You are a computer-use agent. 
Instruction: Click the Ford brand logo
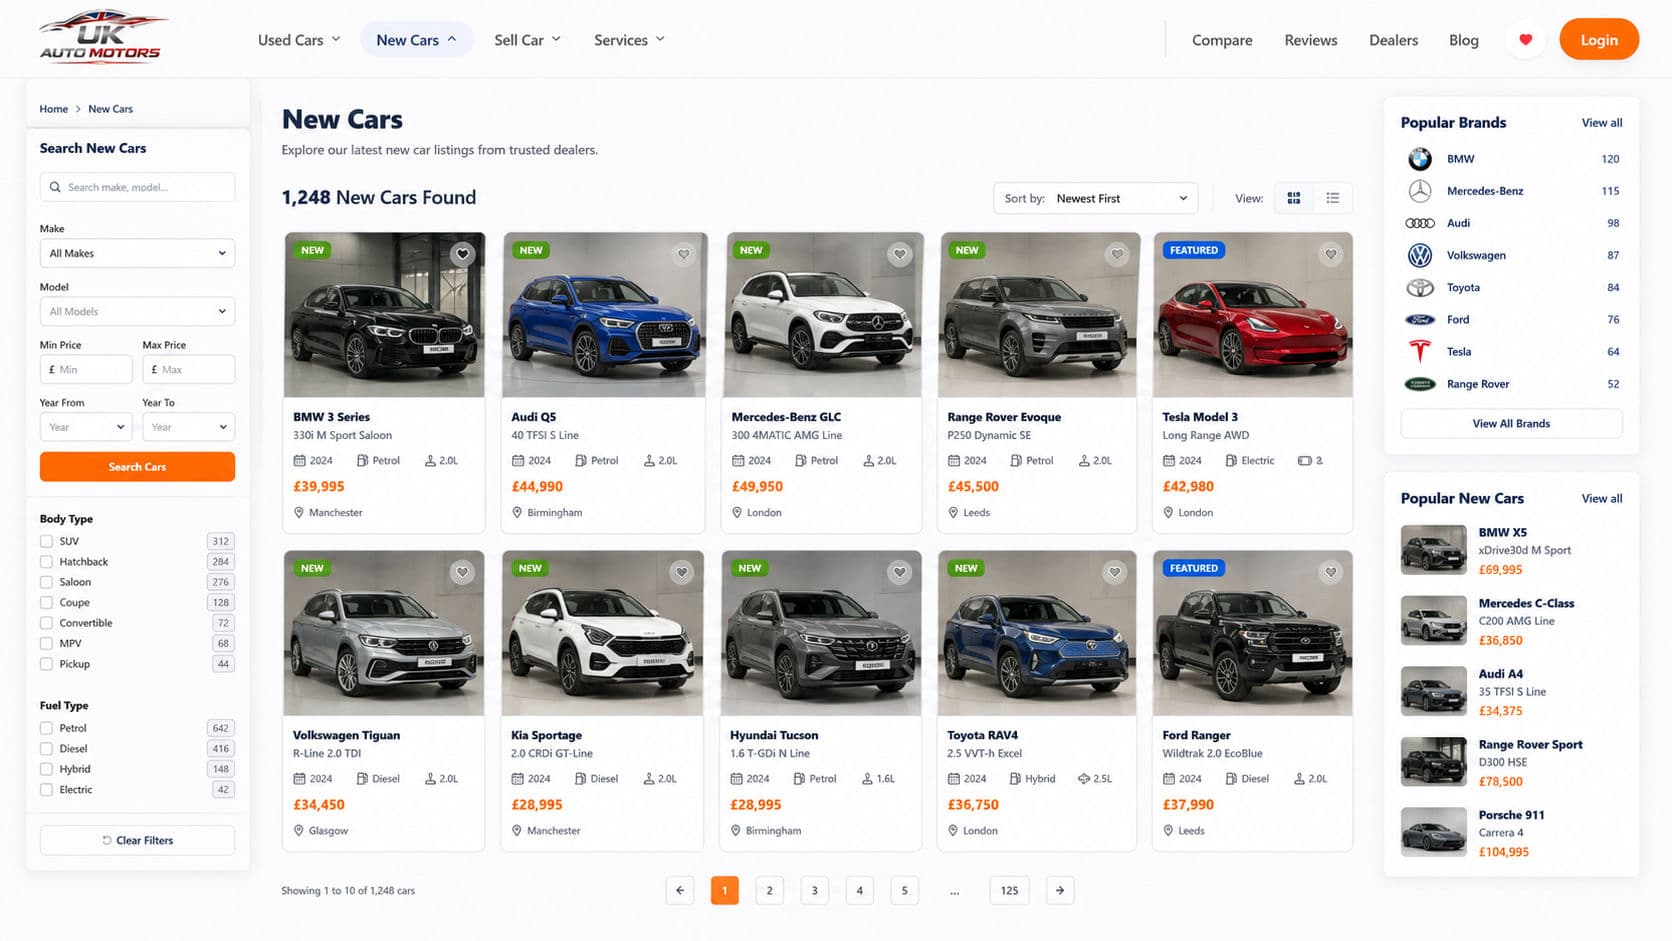point(1420,320)
